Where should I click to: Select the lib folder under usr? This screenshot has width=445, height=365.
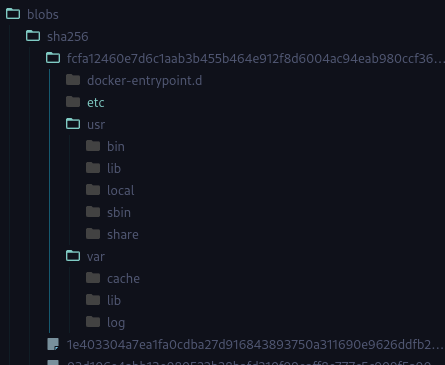coord(114,169)
